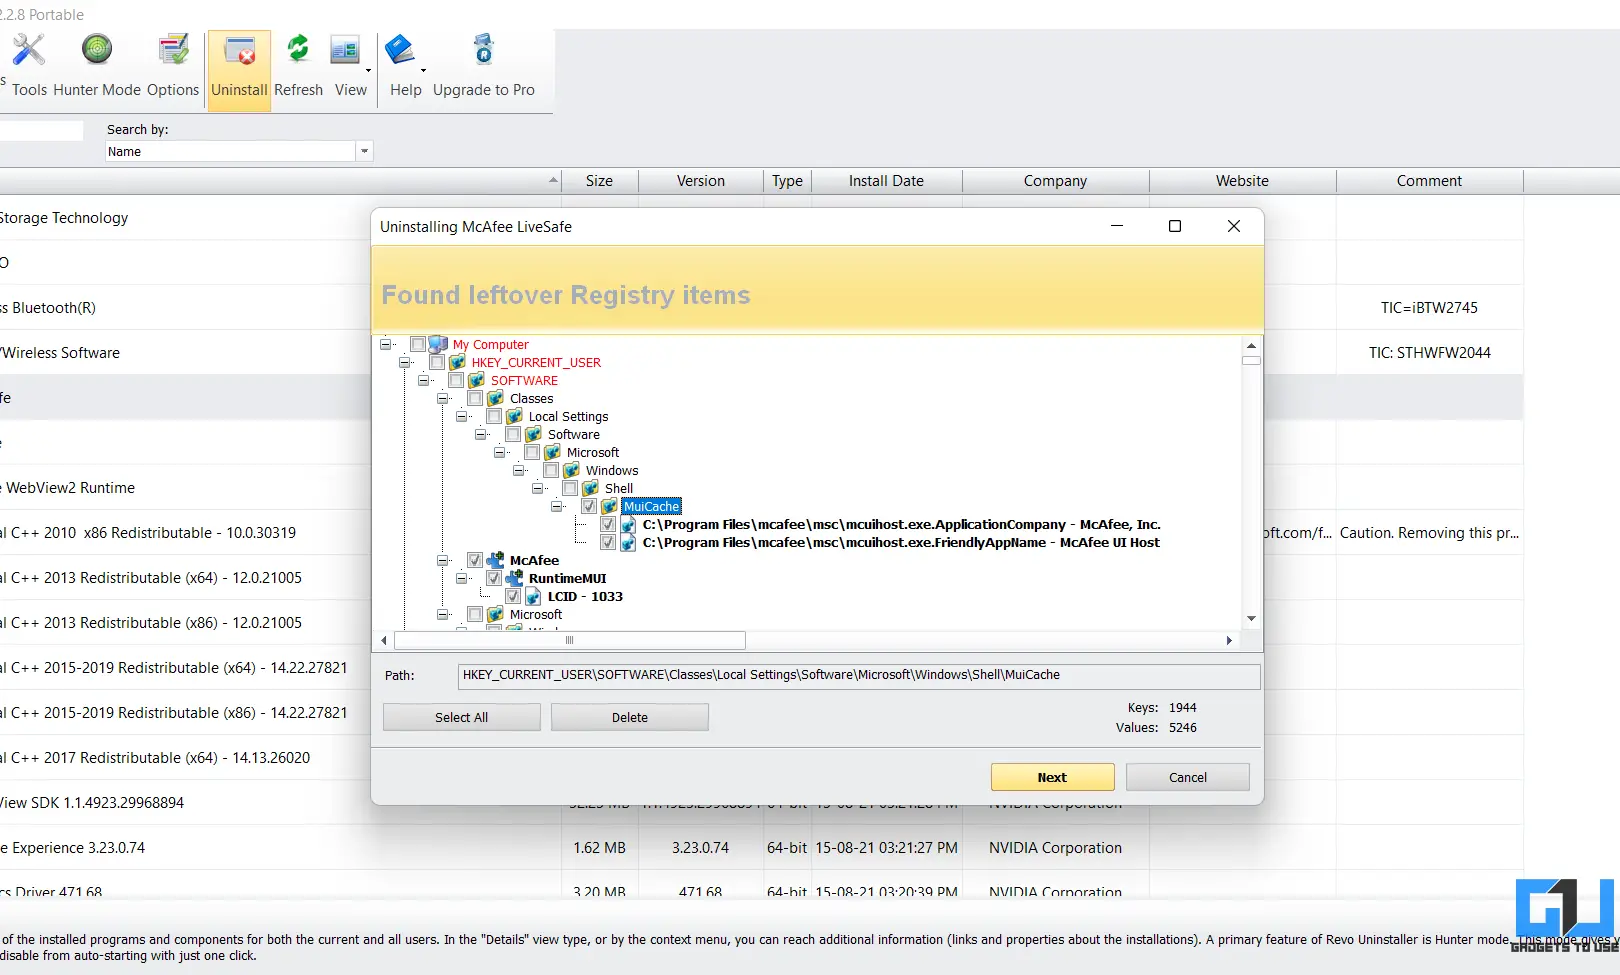This screenshot has width=1620, height=975.
Task: Open the View toolbar menu
Action: pyautogui.click(x=350, y=66)
